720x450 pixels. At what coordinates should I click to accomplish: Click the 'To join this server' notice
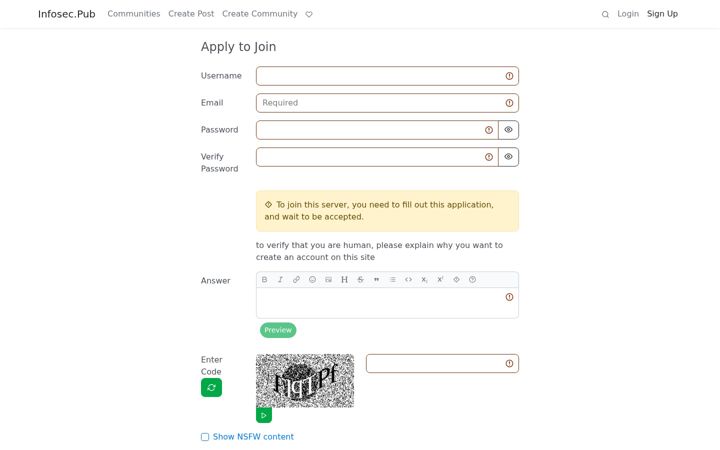[387, 211]
